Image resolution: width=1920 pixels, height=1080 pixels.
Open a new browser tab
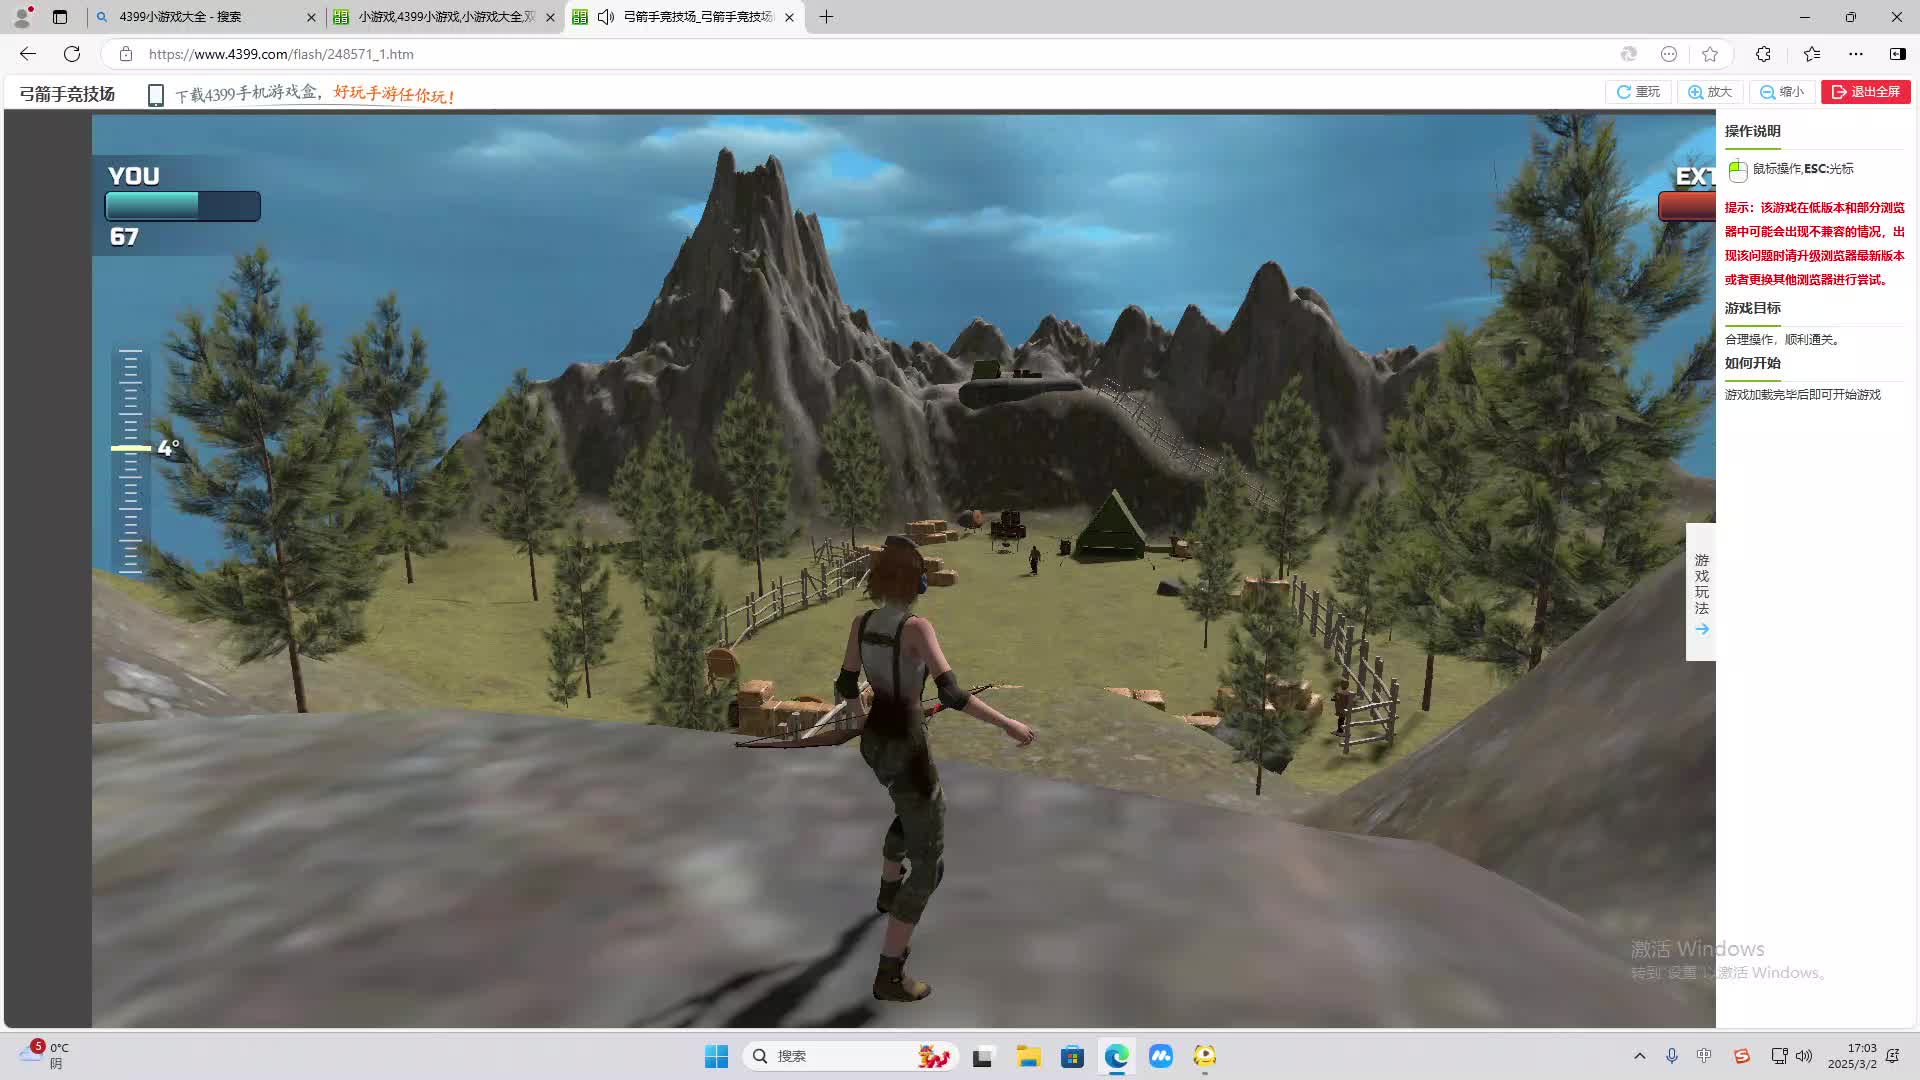826,17
